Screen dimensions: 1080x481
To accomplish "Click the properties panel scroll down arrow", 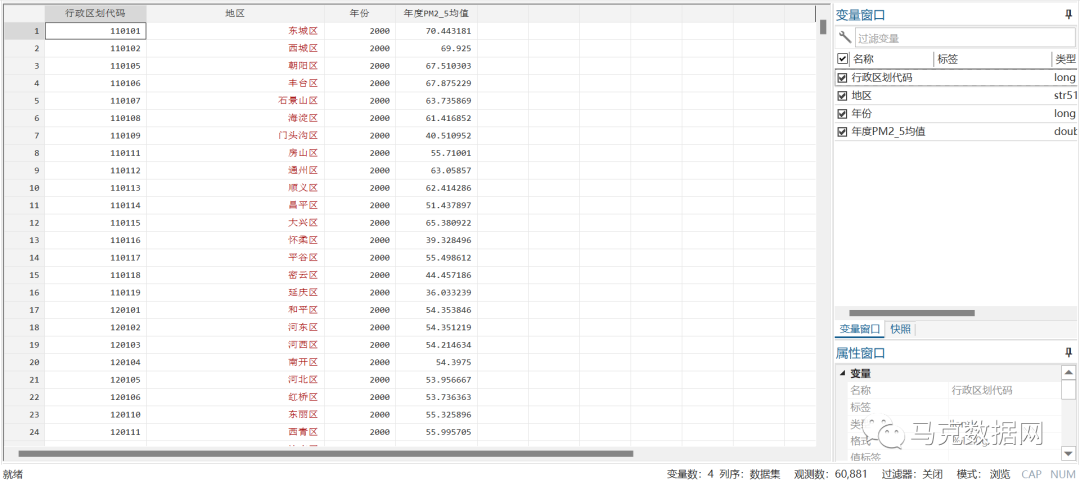I will (1068, 453).
